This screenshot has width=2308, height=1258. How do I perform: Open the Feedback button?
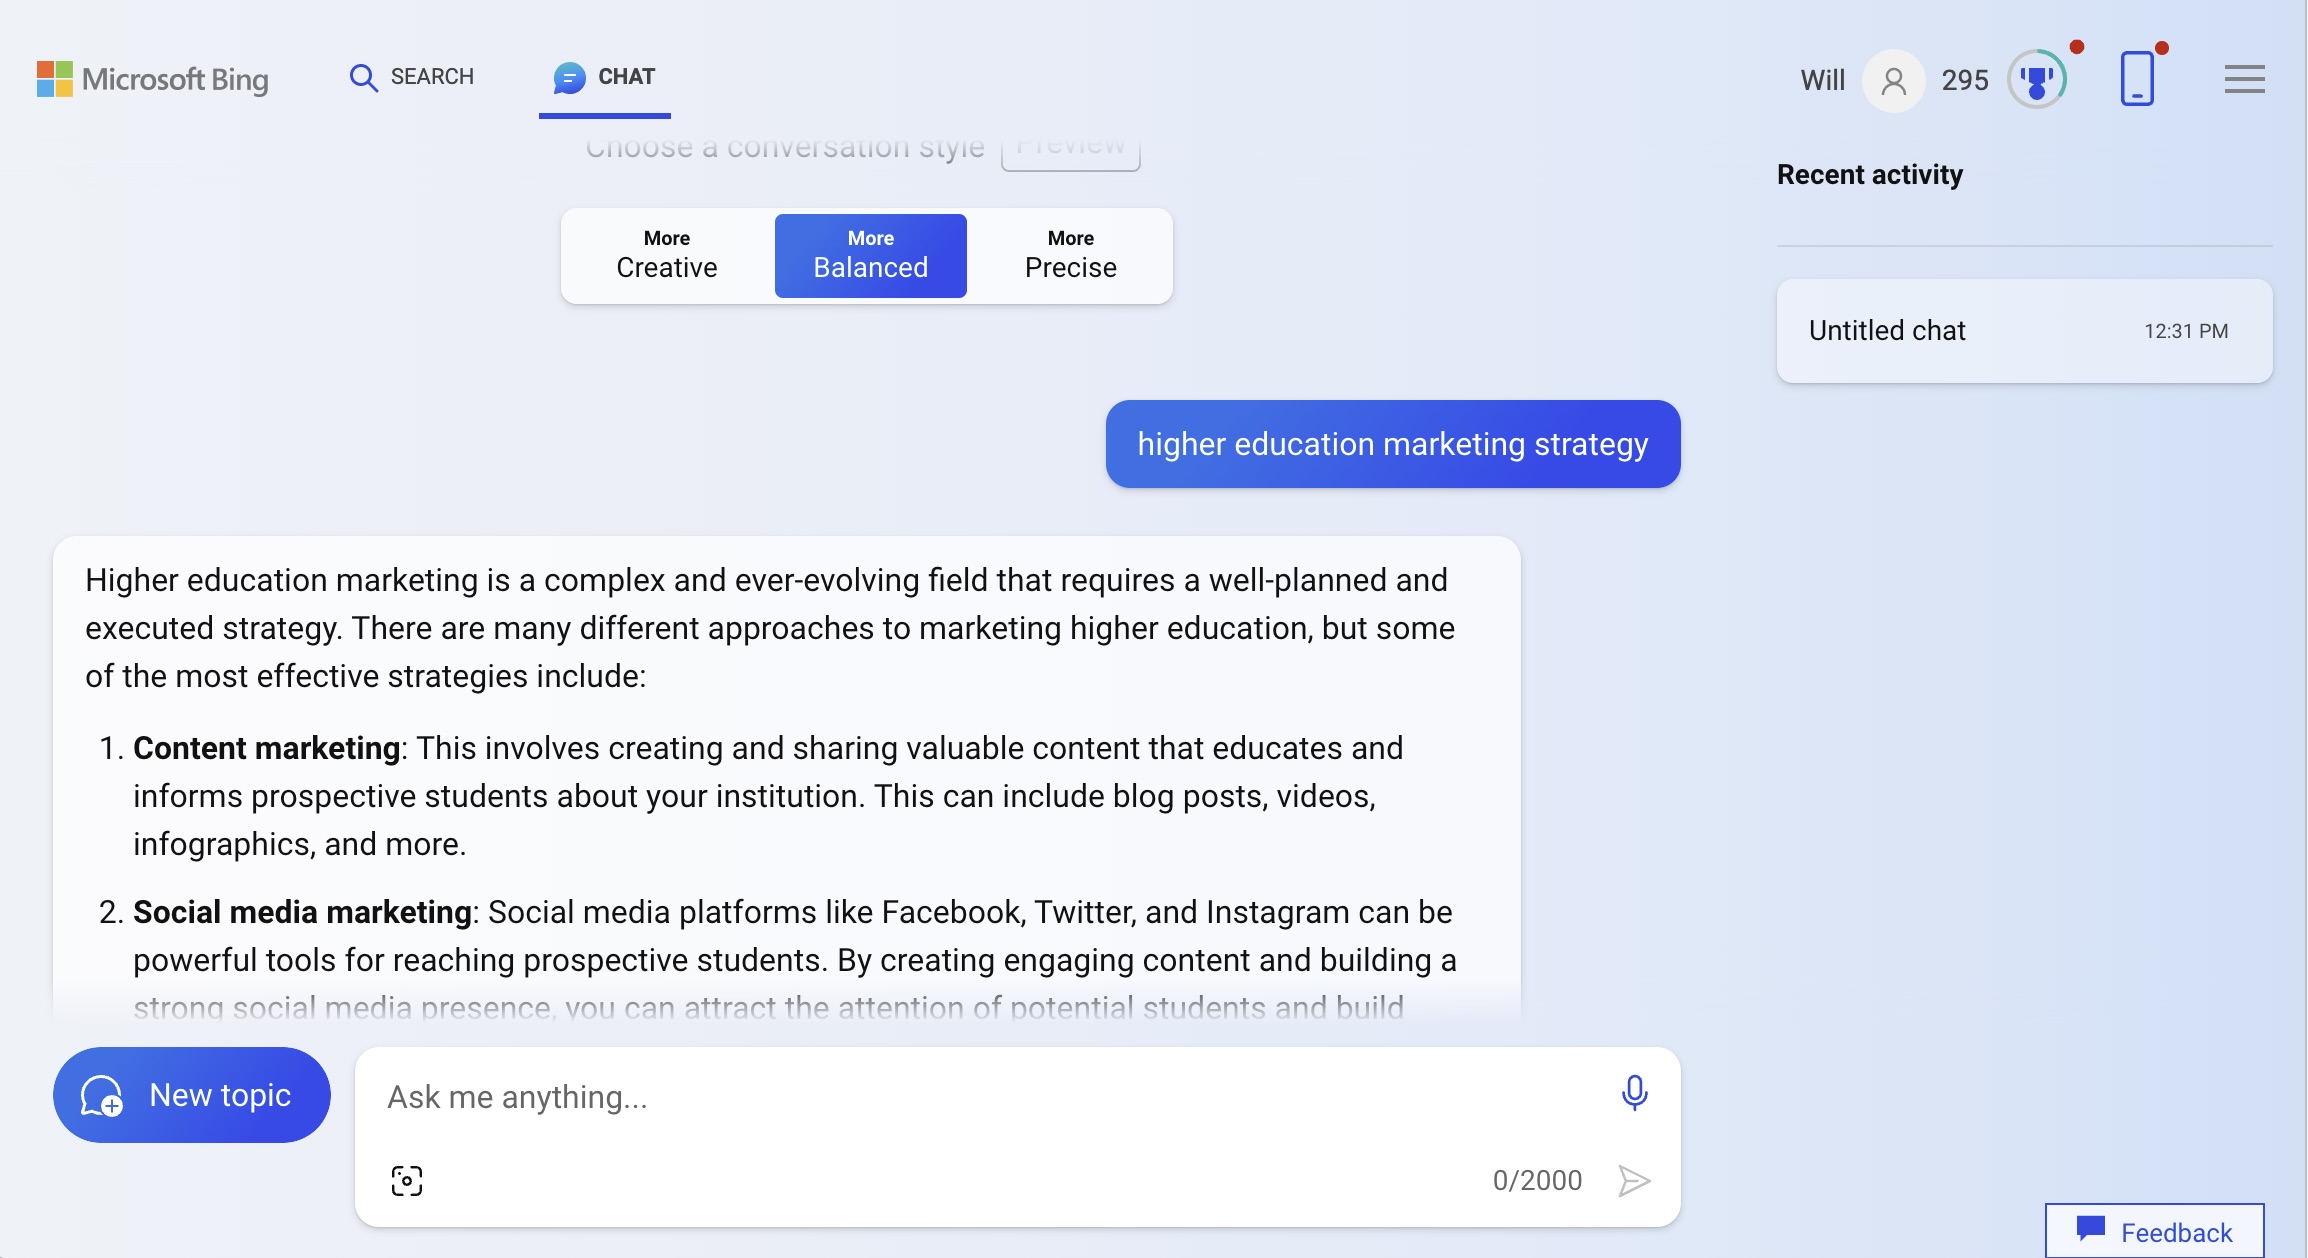coord(2155,1232)
